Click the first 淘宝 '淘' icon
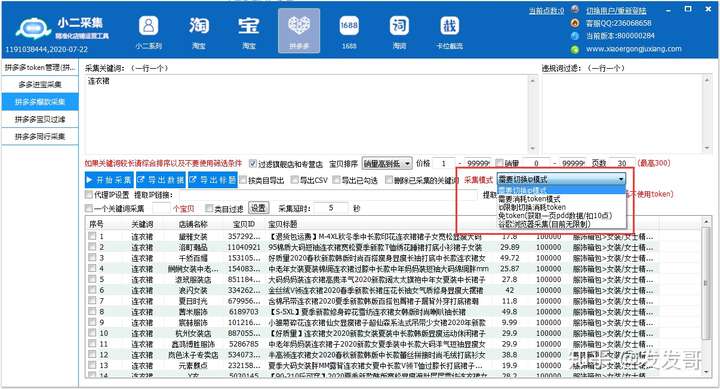The width and height of the screenshot is (720, 389). click(x=198, y=26)
